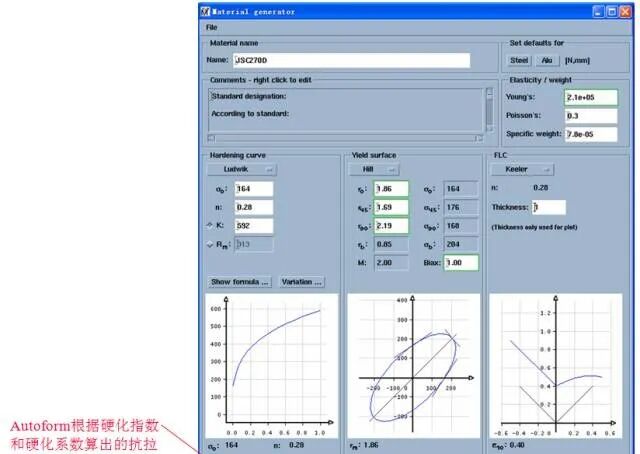Click the Material name input field
Viewport: 640px width, 454px height.
point(352,60)
